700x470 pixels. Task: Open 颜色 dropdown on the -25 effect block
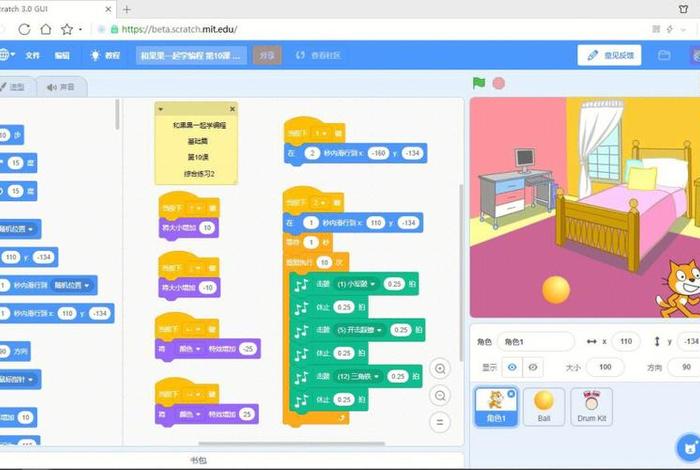190,349
